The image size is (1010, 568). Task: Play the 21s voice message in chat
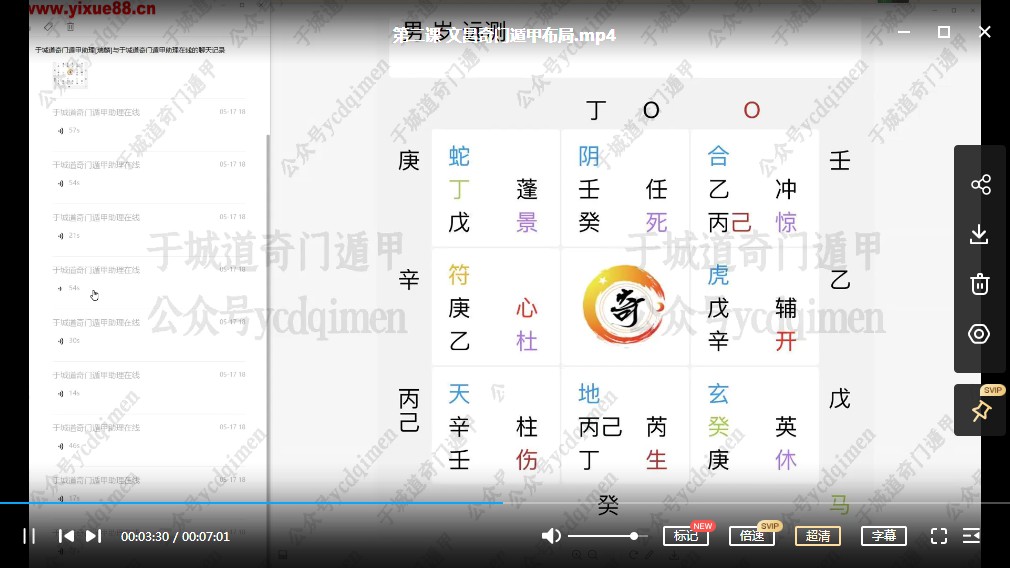pos(69,236)
